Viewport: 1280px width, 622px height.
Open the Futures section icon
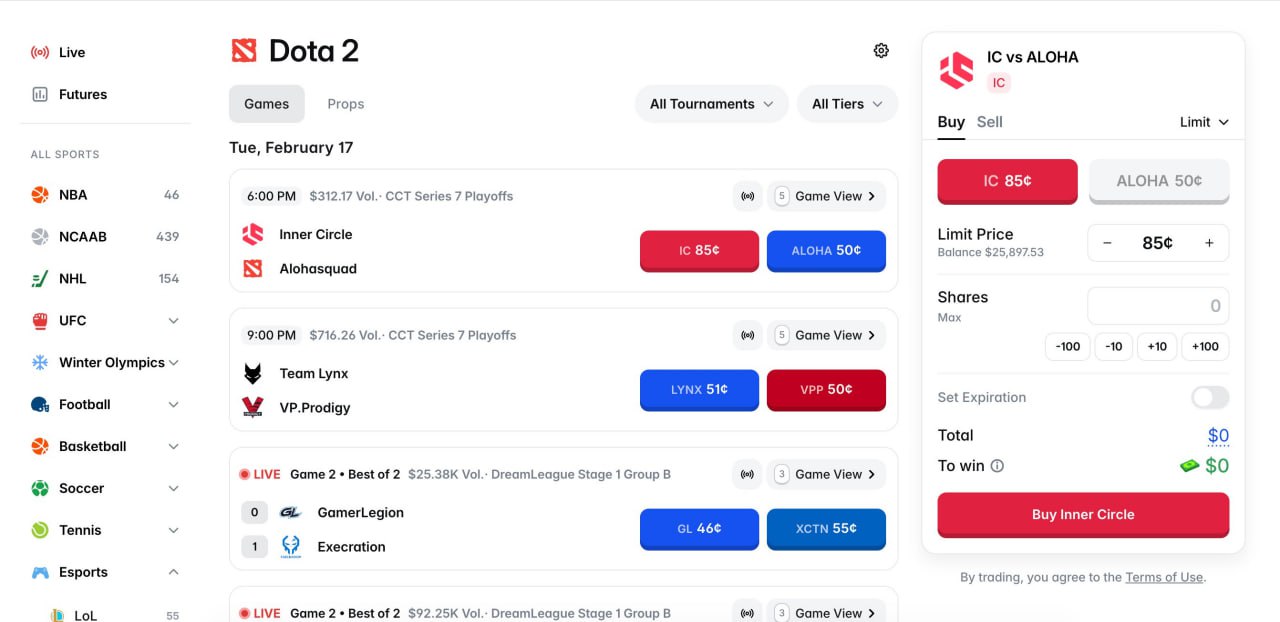(x=38, y=94)
